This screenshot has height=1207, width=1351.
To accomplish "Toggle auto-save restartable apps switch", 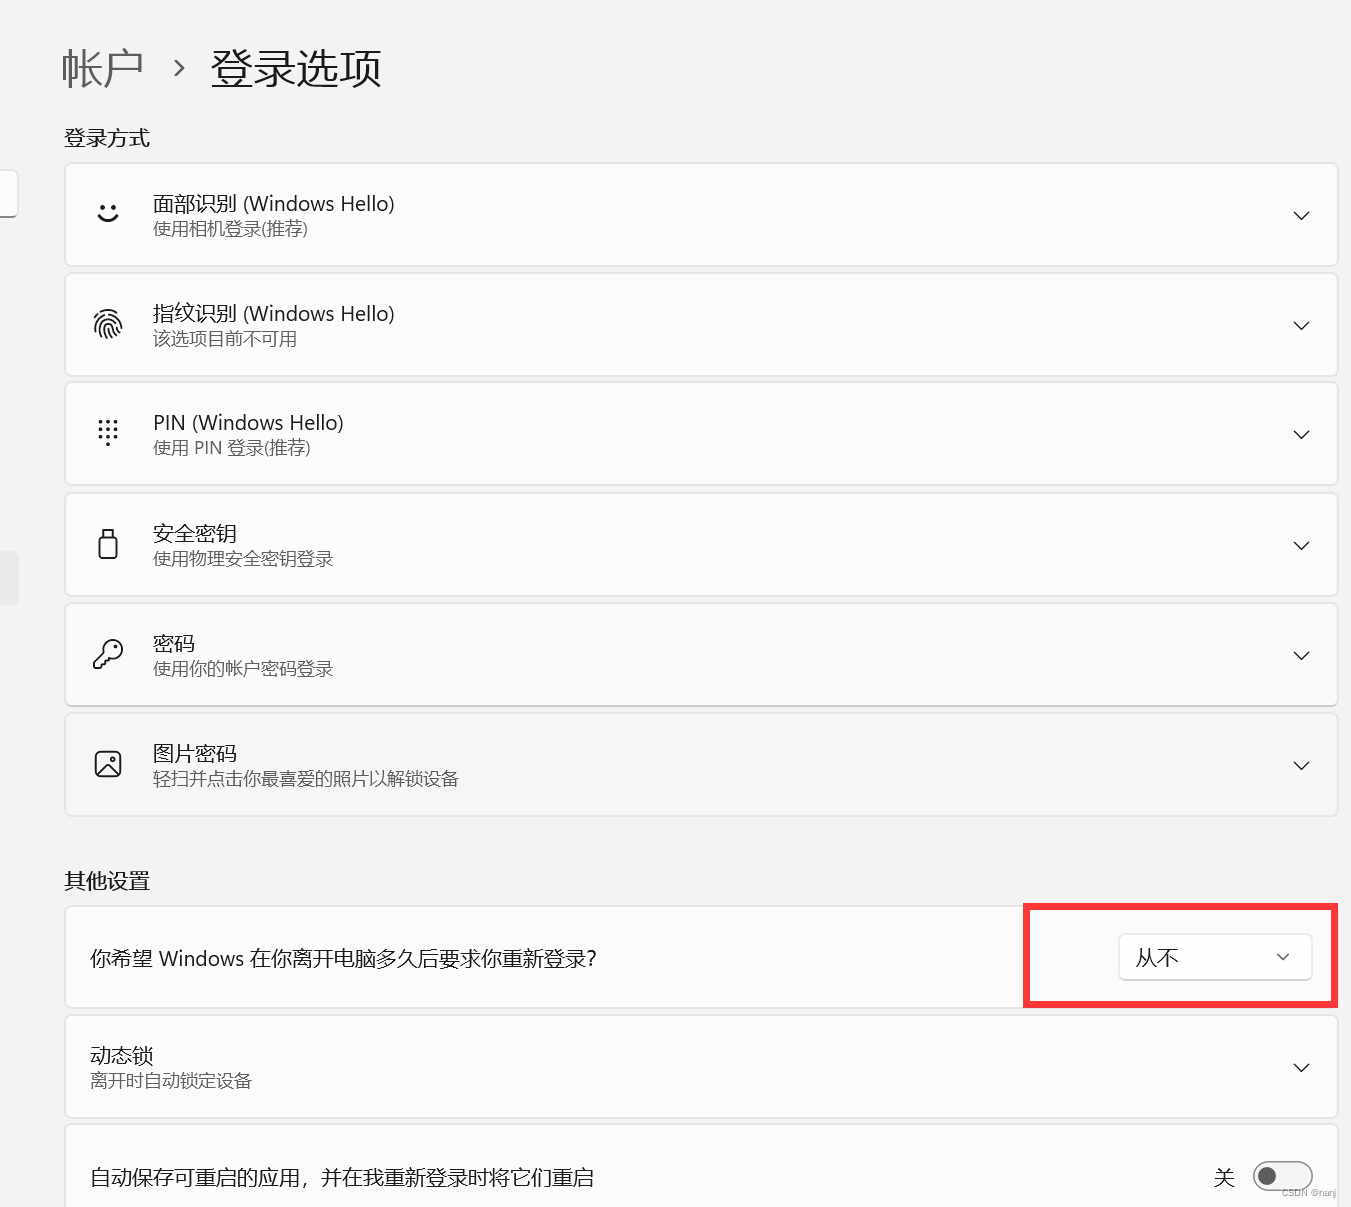I will pos(1282,1176).
